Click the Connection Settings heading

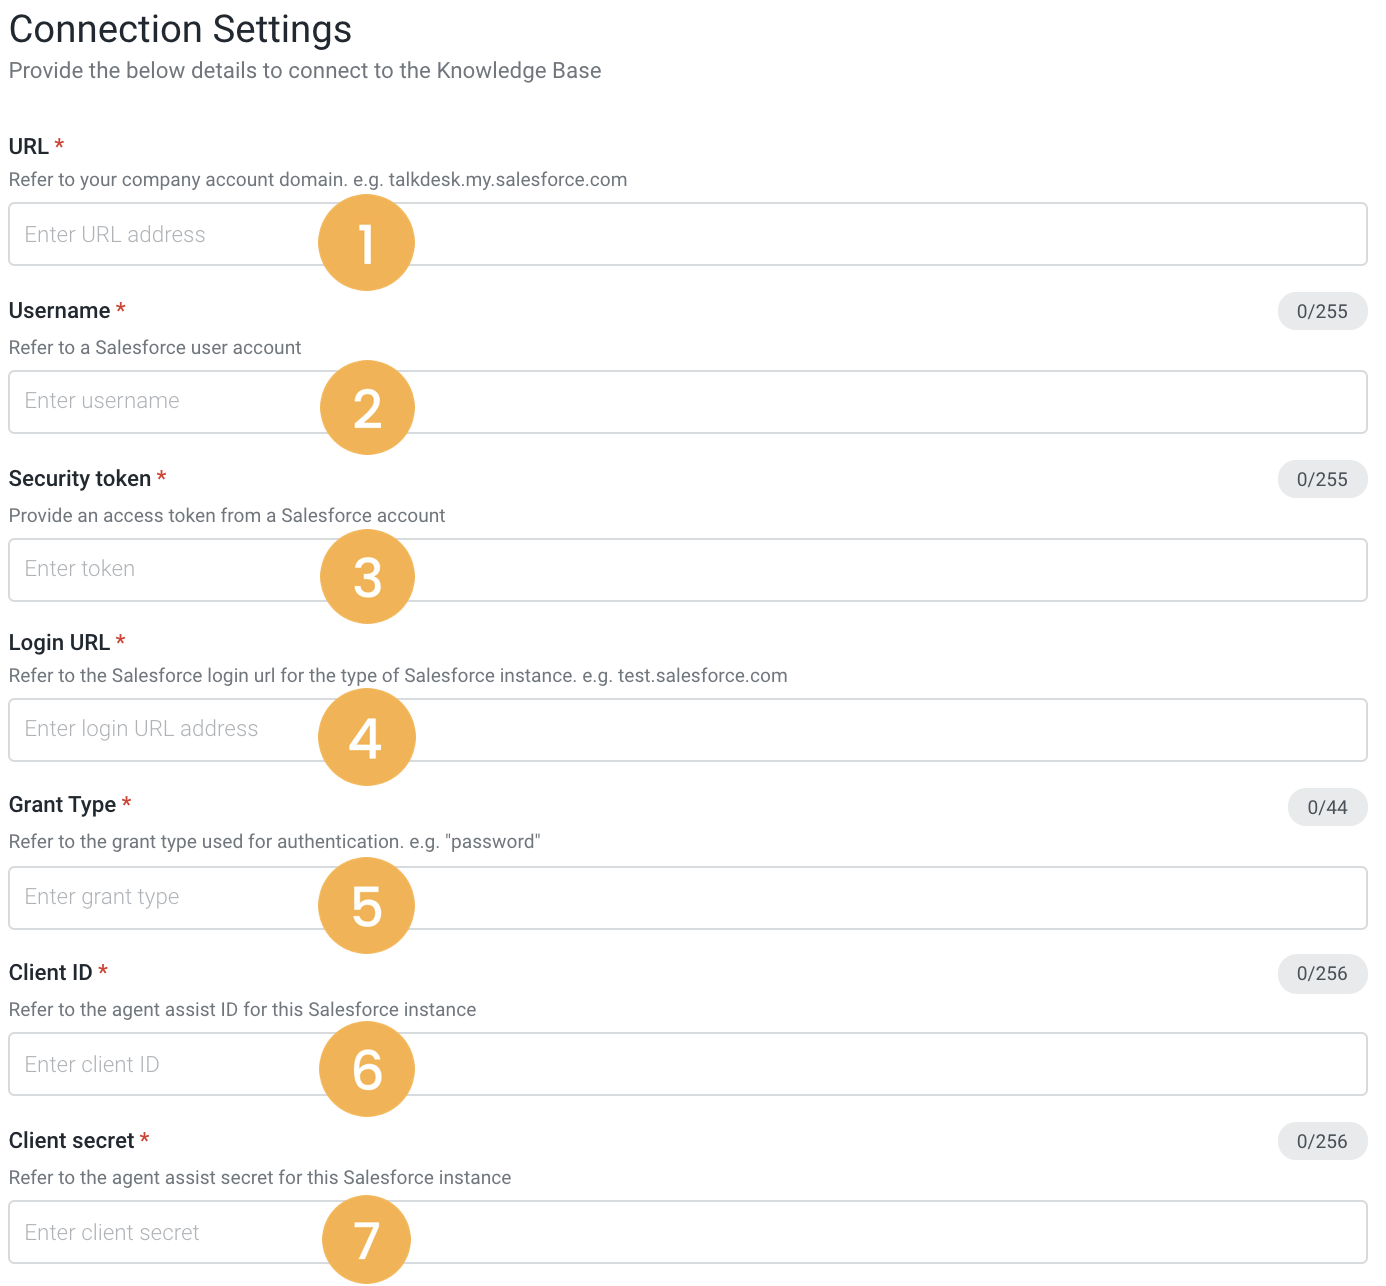click(x=180, y=29)
